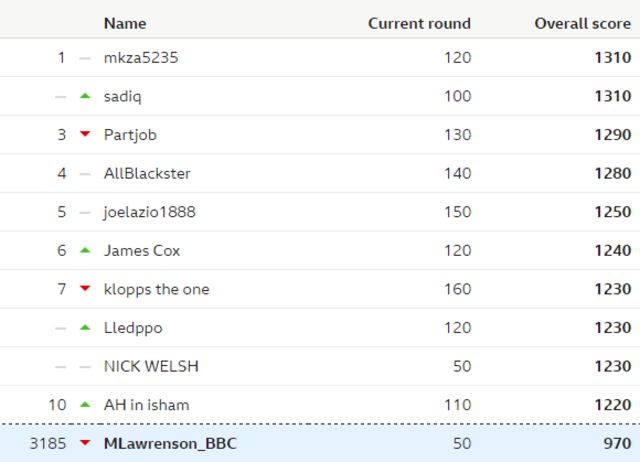This screenshot has width=640, height=462.
Task: Click rank number 3185
Action: coord(48,443)
